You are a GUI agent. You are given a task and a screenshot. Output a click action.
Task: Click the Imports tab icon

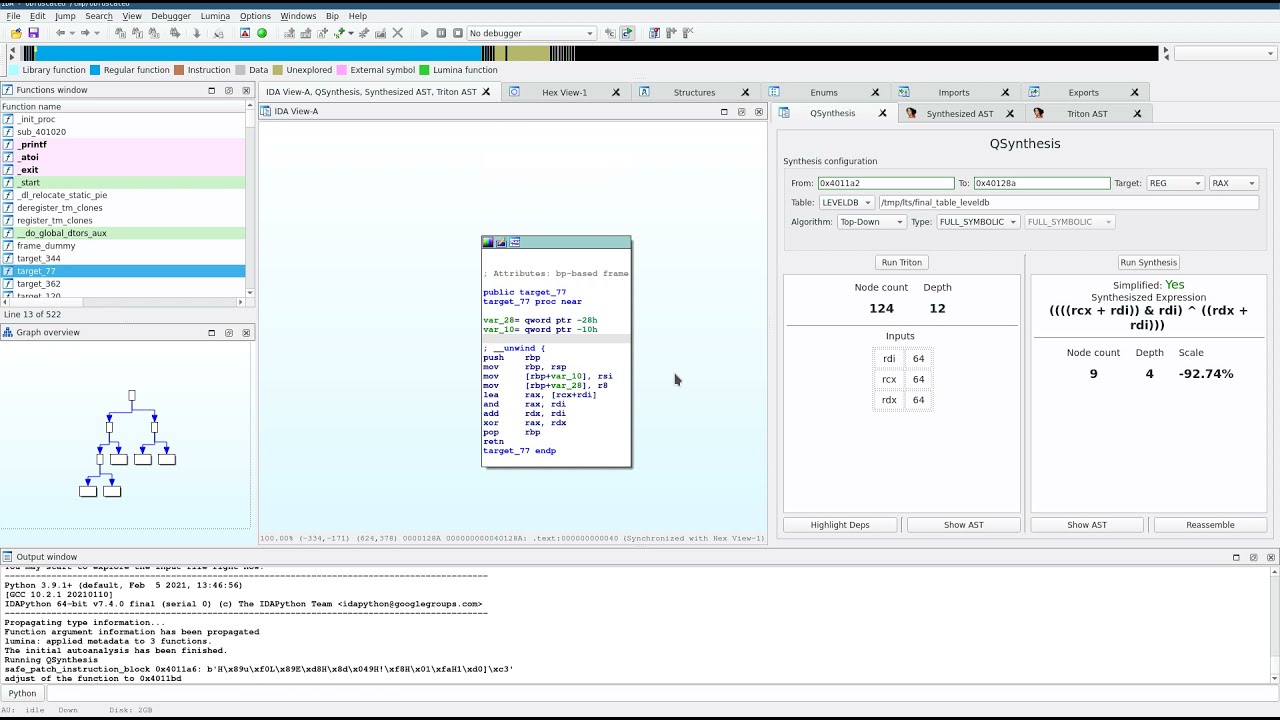[x=904, y=92]
